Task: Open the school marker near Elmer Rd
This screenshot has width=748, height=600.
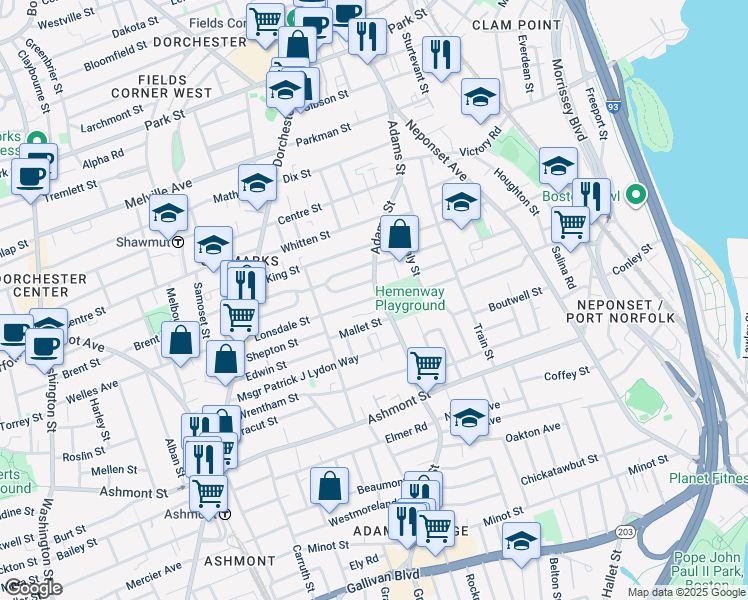Action: pos(469,421)
